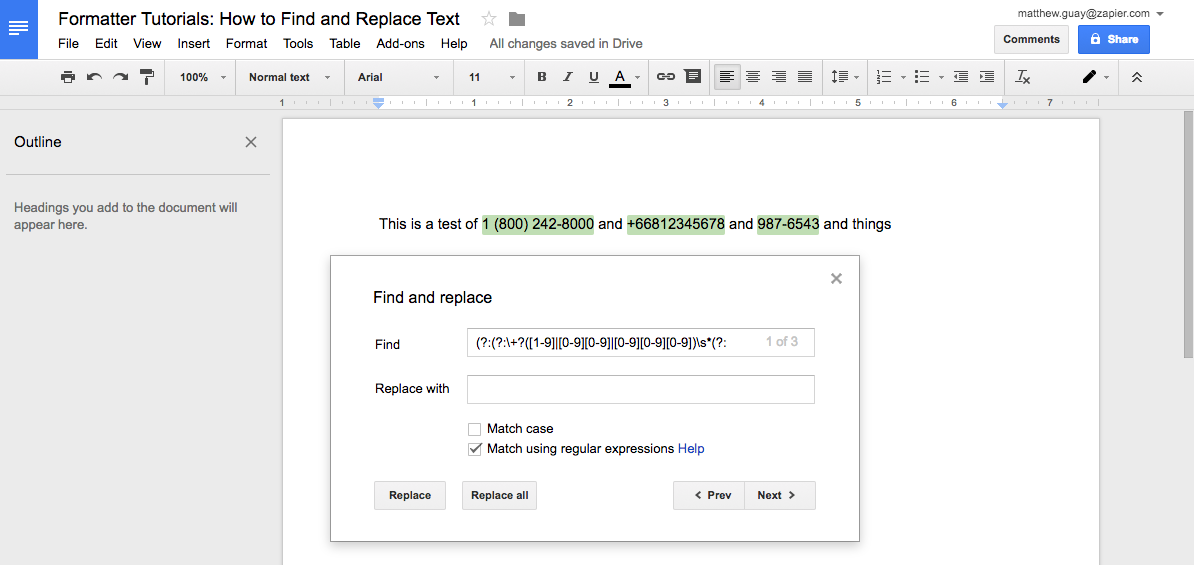The width and height of the screenshot is (1194, 565).
Task: Click the Replace all button
Action: 499,495
